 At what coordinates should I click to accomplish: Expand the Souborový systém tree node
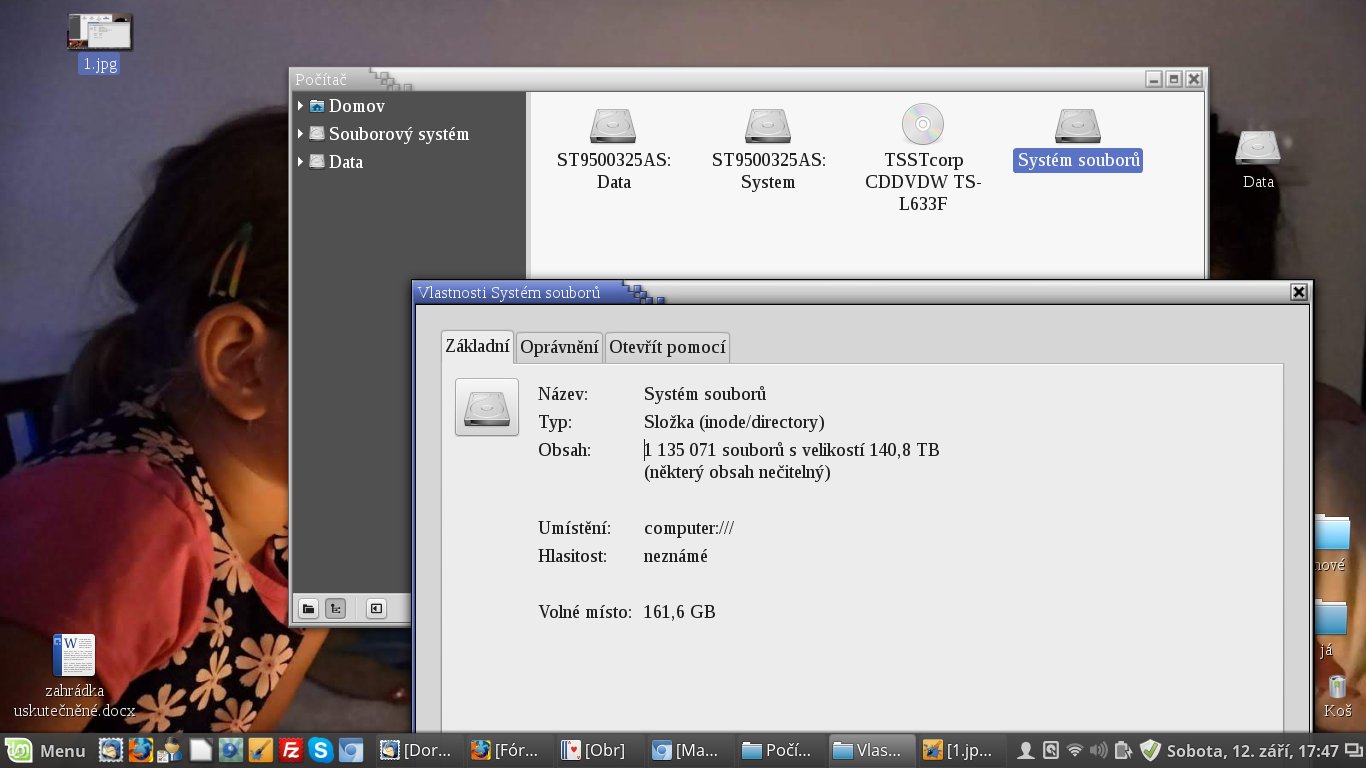pos(300,134)
